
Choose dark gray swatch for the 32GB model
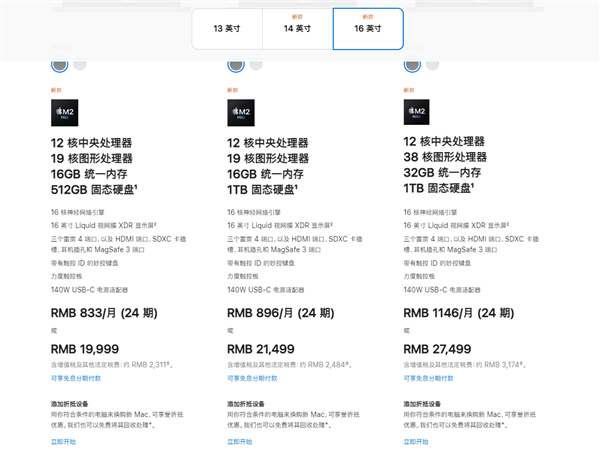click(x=412, y=65)
